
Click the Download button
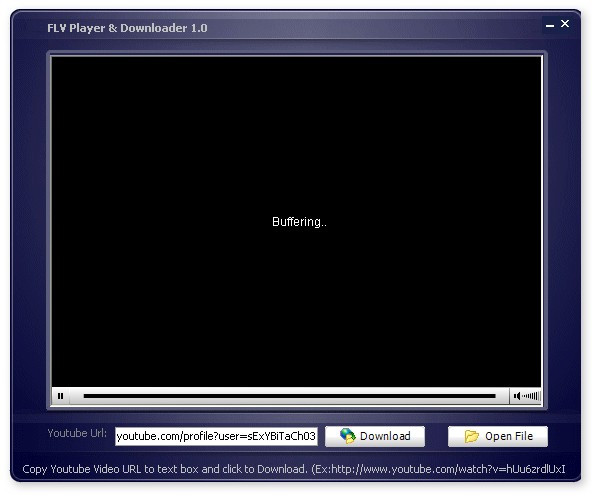pyautogui.click(x=375, y=436)
